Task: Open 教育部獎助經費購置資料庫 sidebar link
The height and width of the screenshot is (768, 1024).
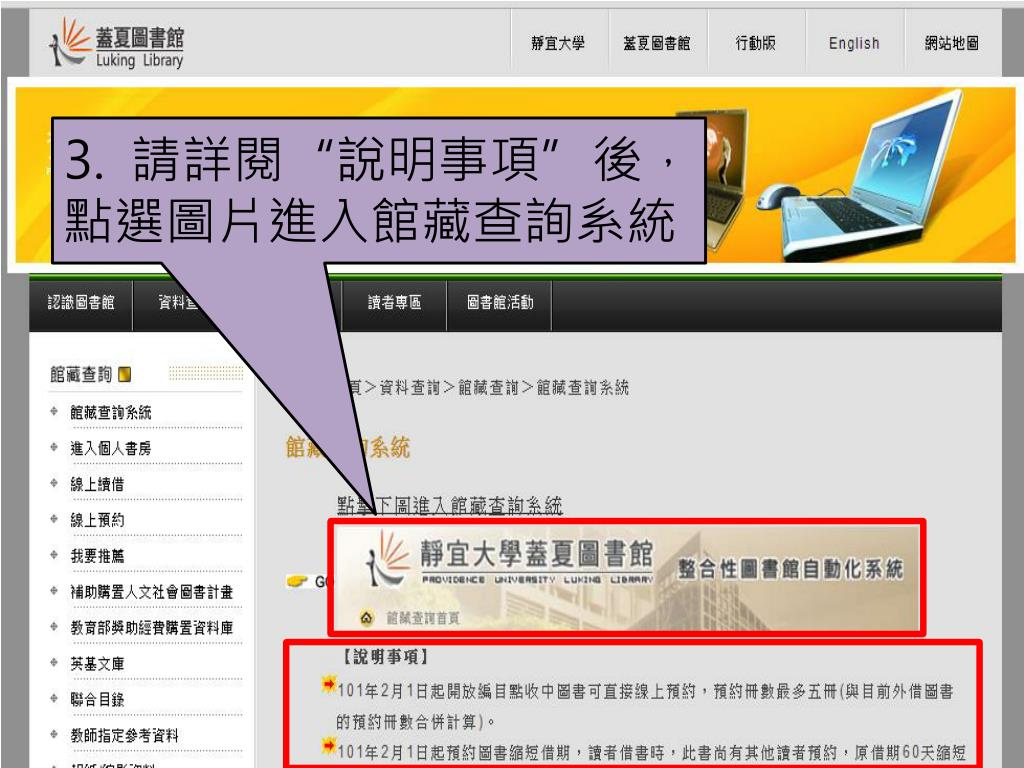Action: [x=152, y=628]
